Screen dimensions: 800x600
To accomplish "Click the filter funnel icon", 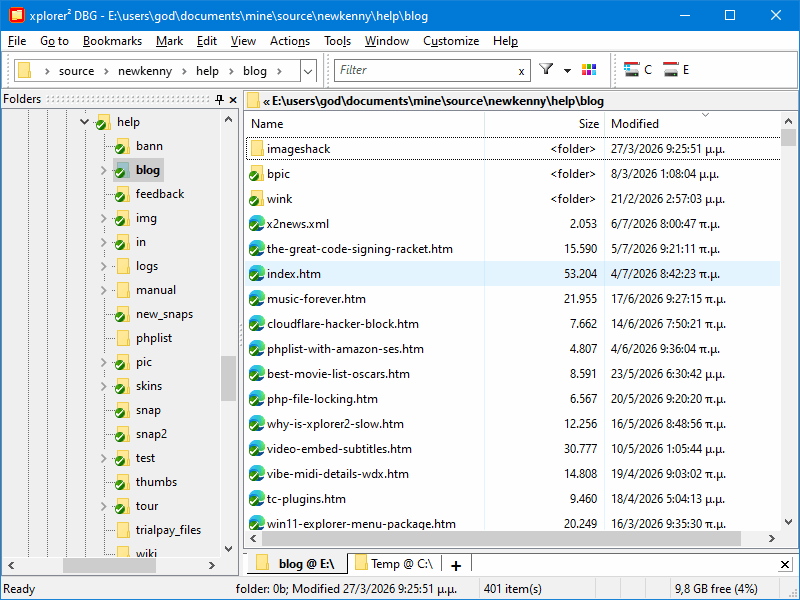I will coord(546,69).
